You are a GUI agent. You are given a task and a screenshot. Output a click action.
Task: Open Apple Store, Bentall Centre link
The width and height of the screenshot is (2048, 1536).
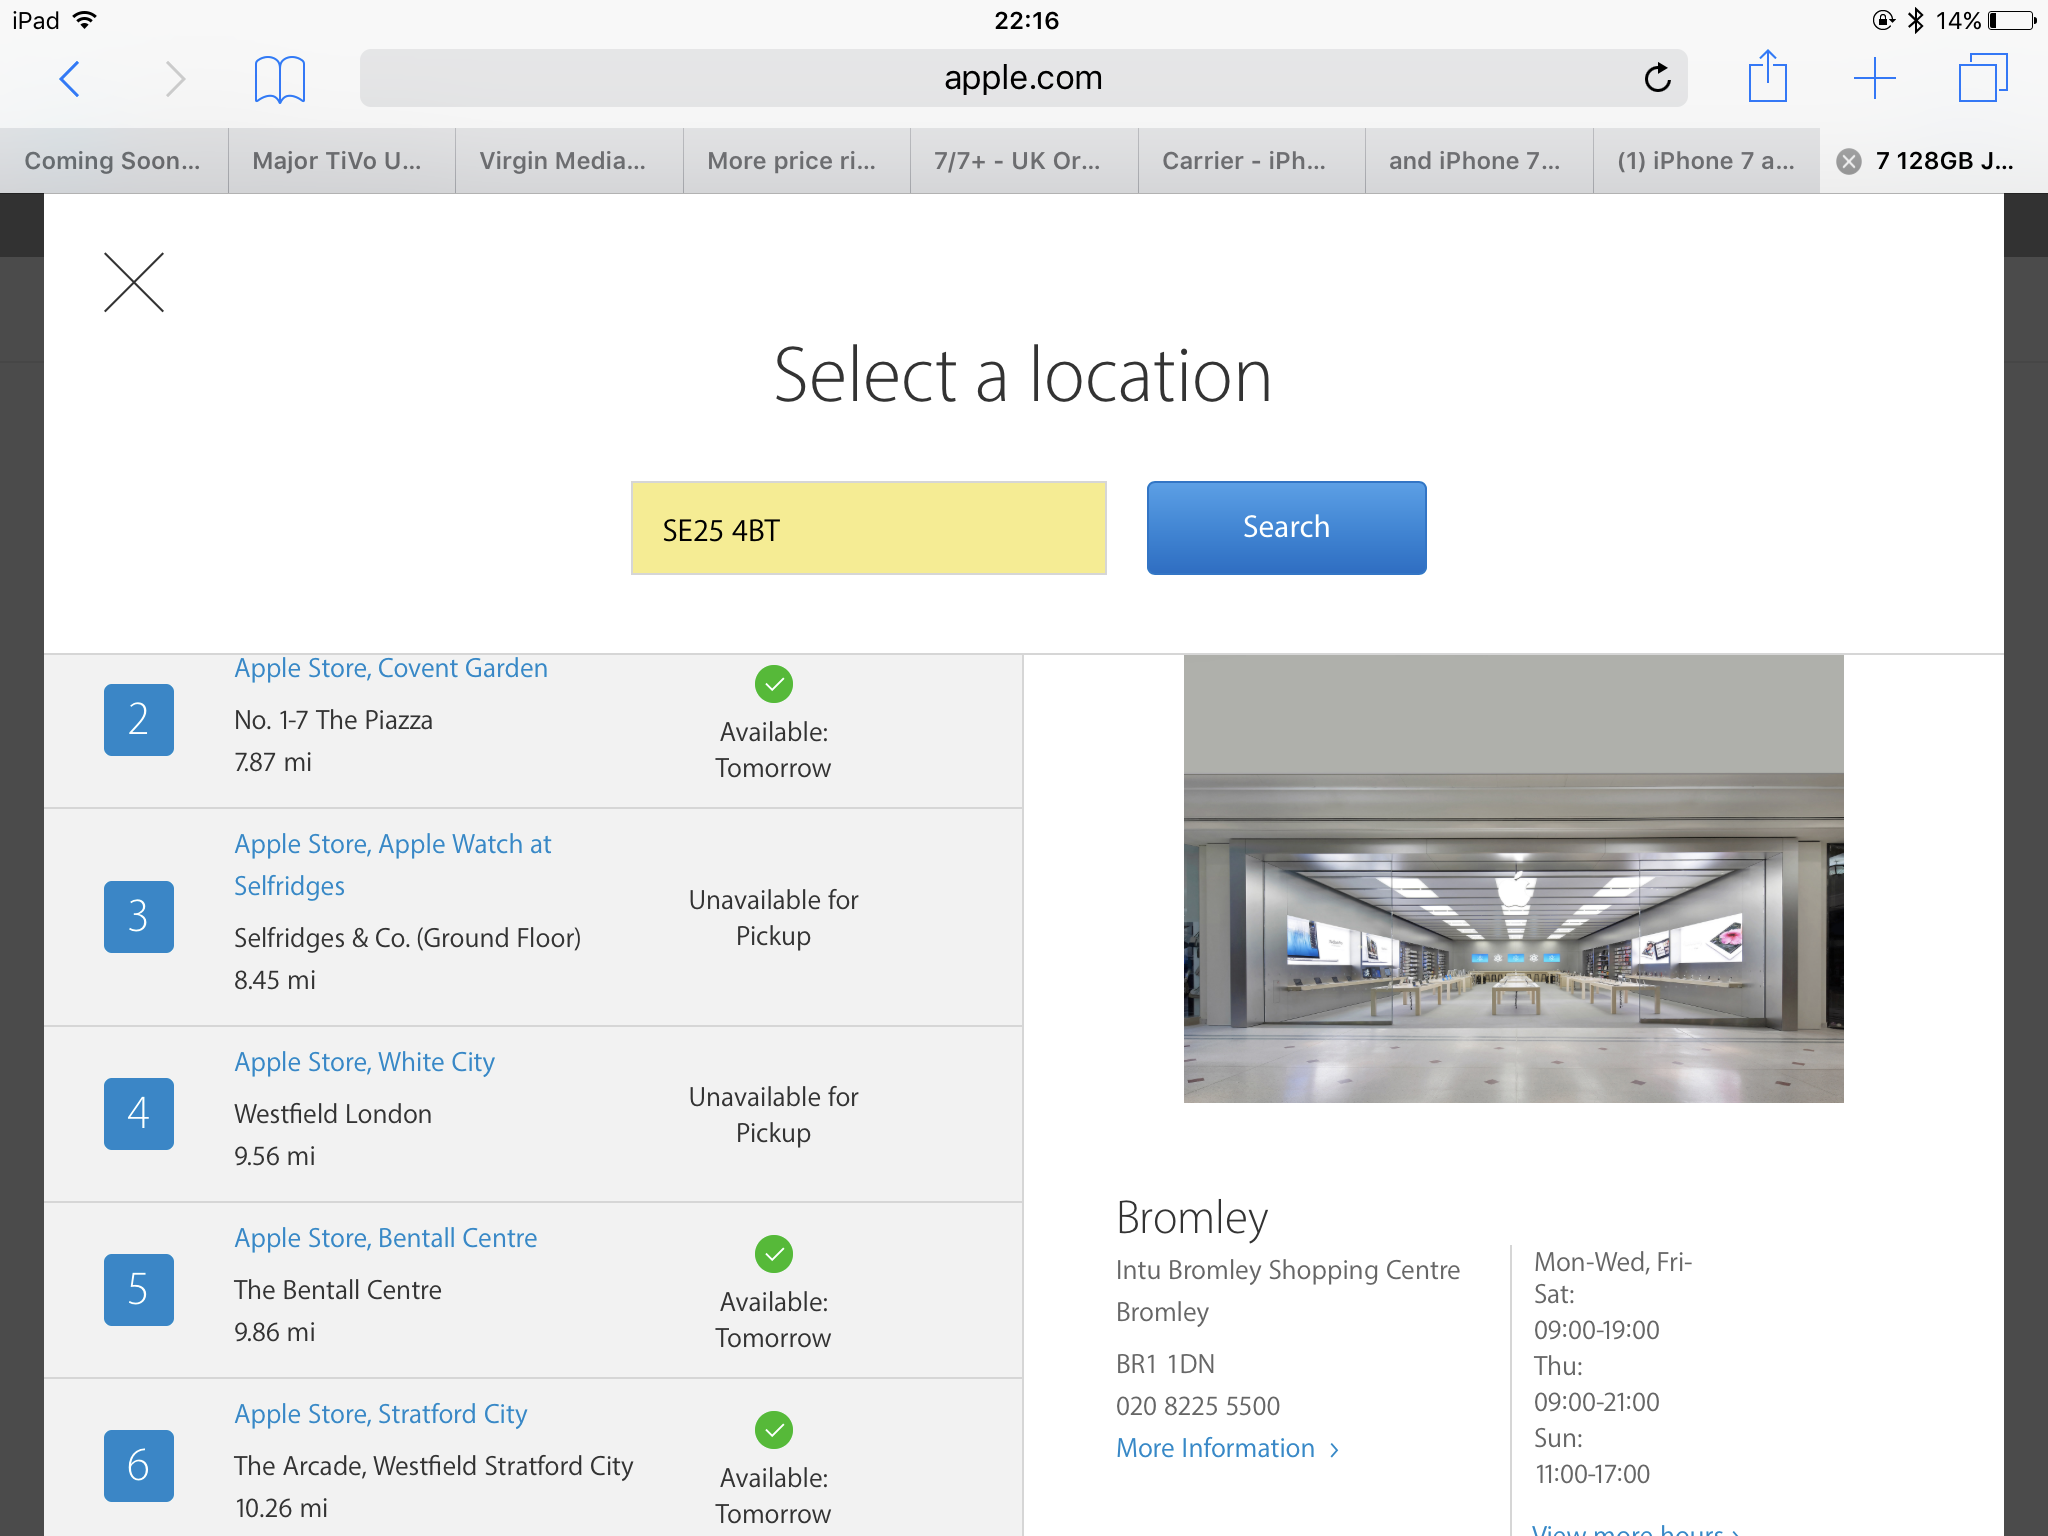click(x=385, y=1238)
